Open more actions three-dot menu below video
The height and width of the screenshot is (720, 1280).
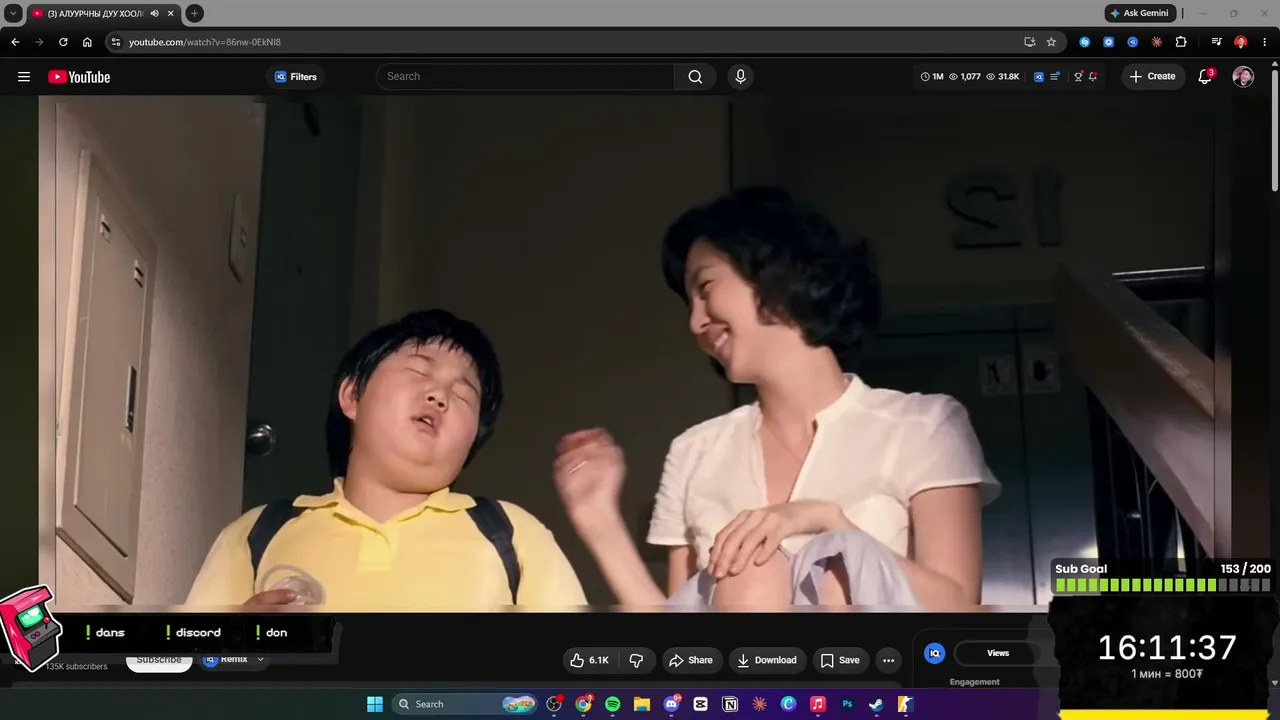[888, 660]
